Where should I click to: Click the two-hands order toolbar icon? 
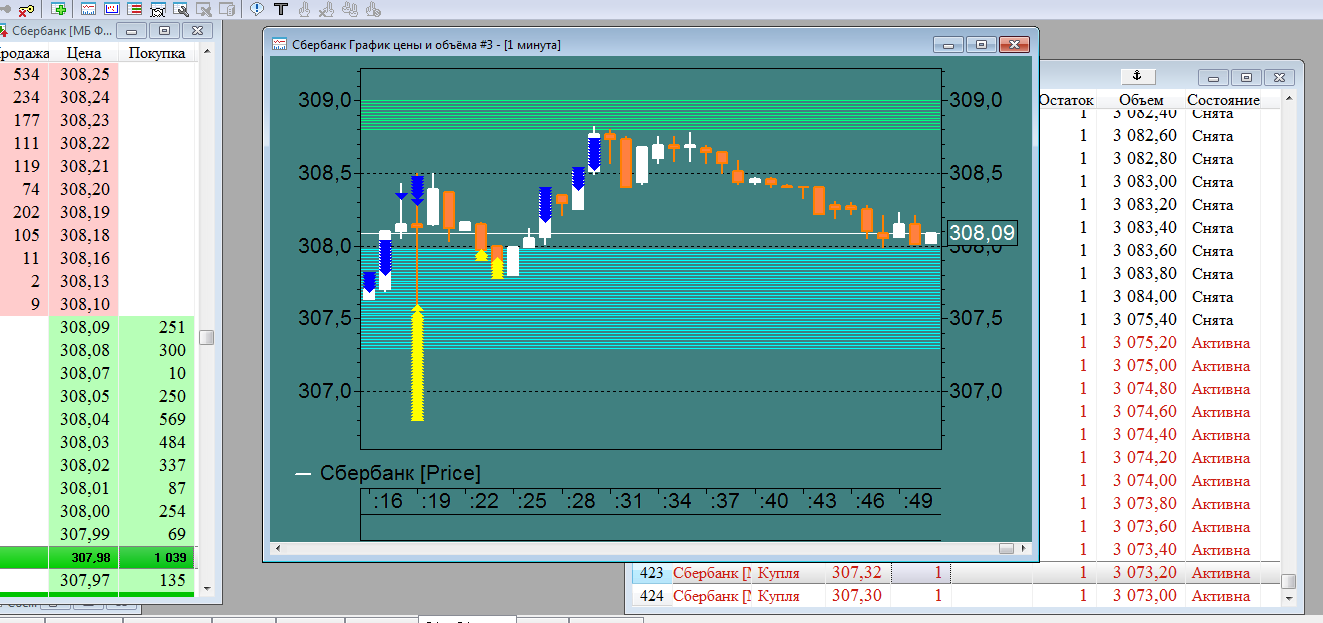(x=350, y=9)
